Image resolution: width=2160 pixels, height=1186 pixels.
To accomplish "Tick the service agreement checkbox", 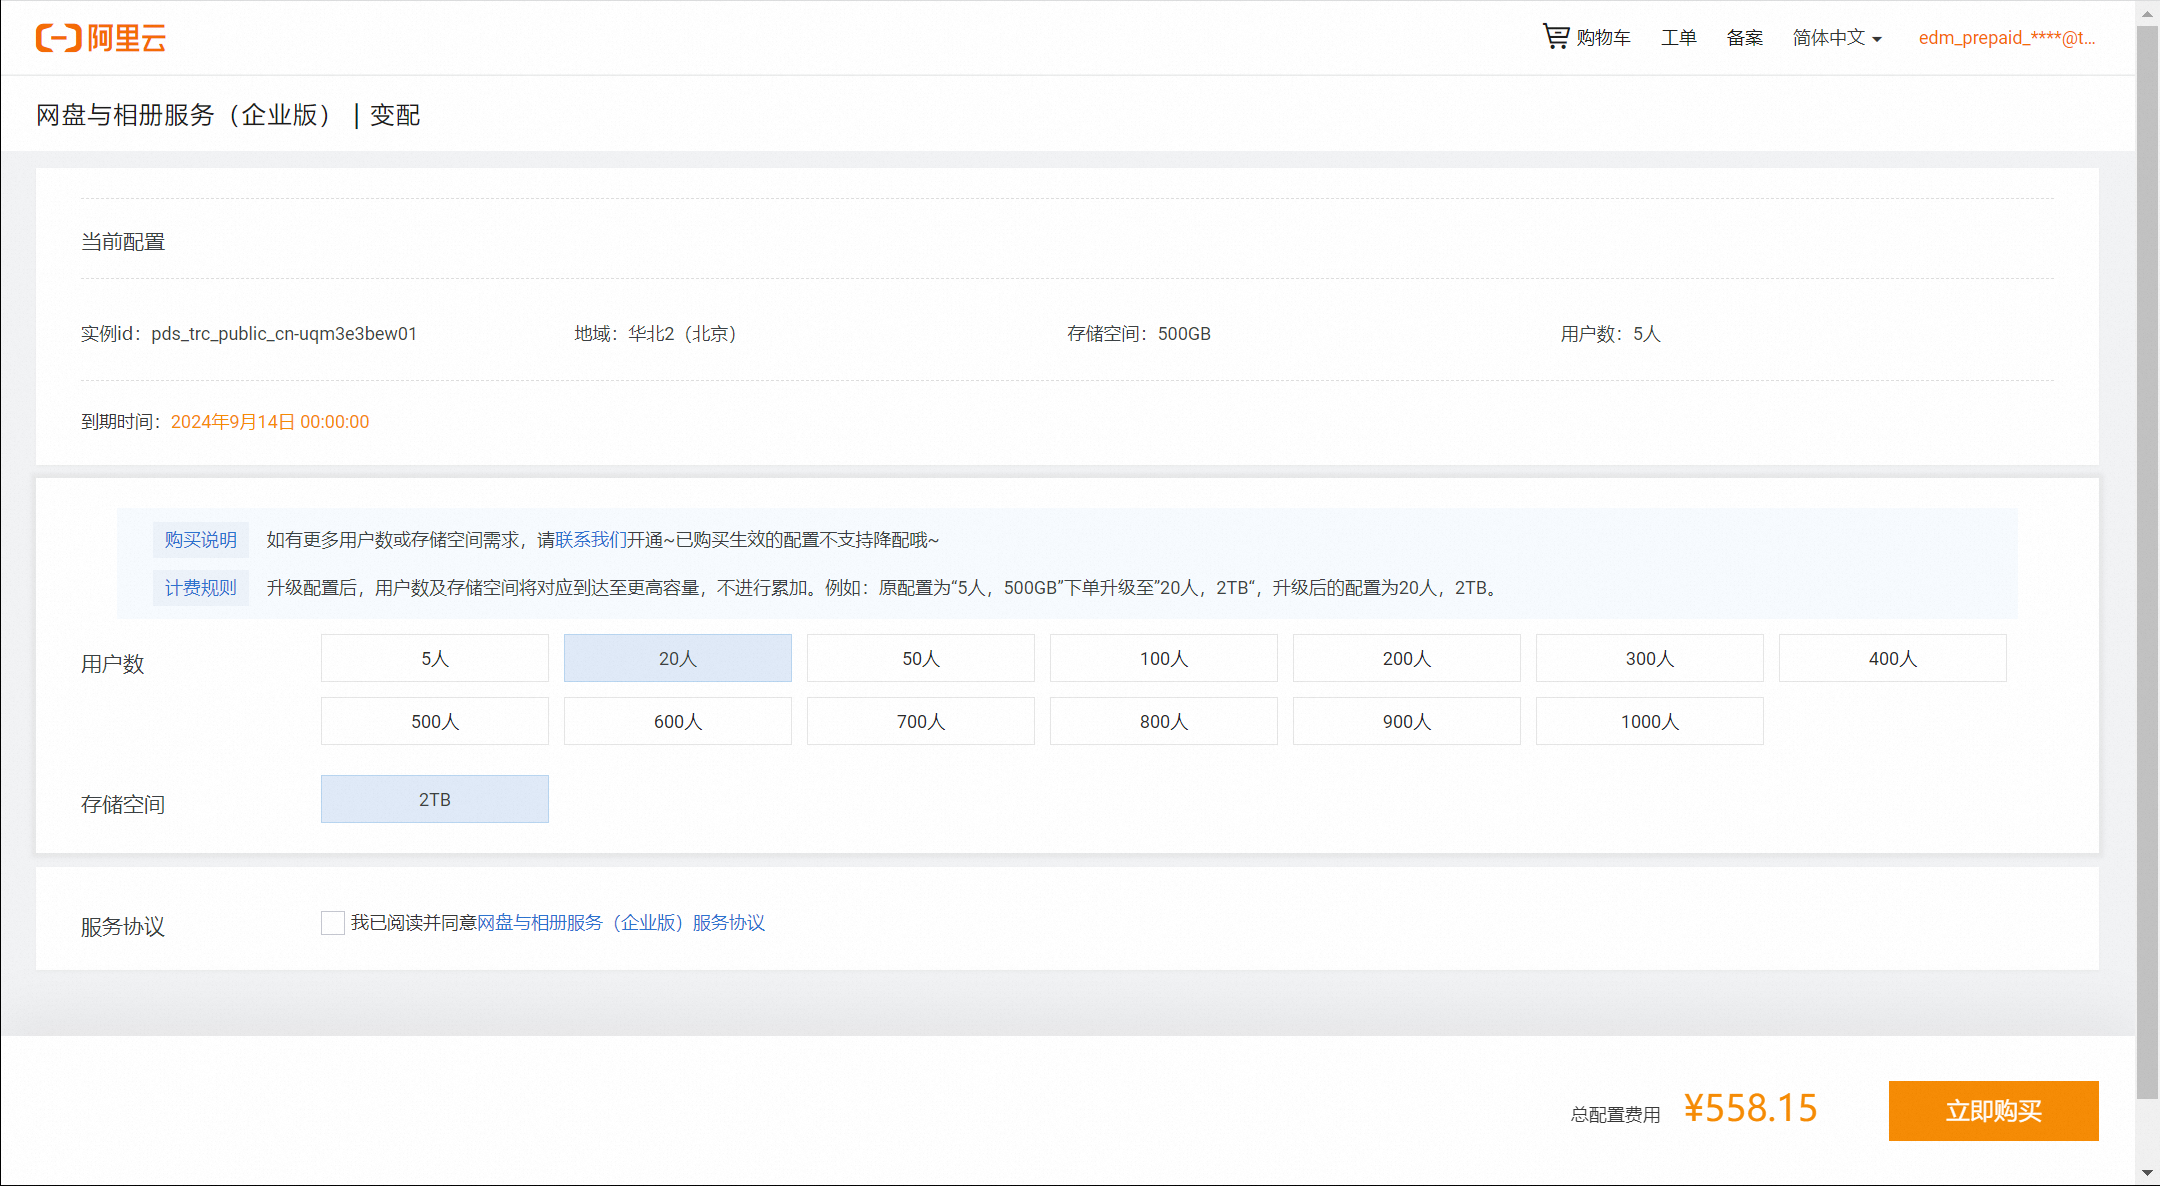I will [x=333, y=923].
